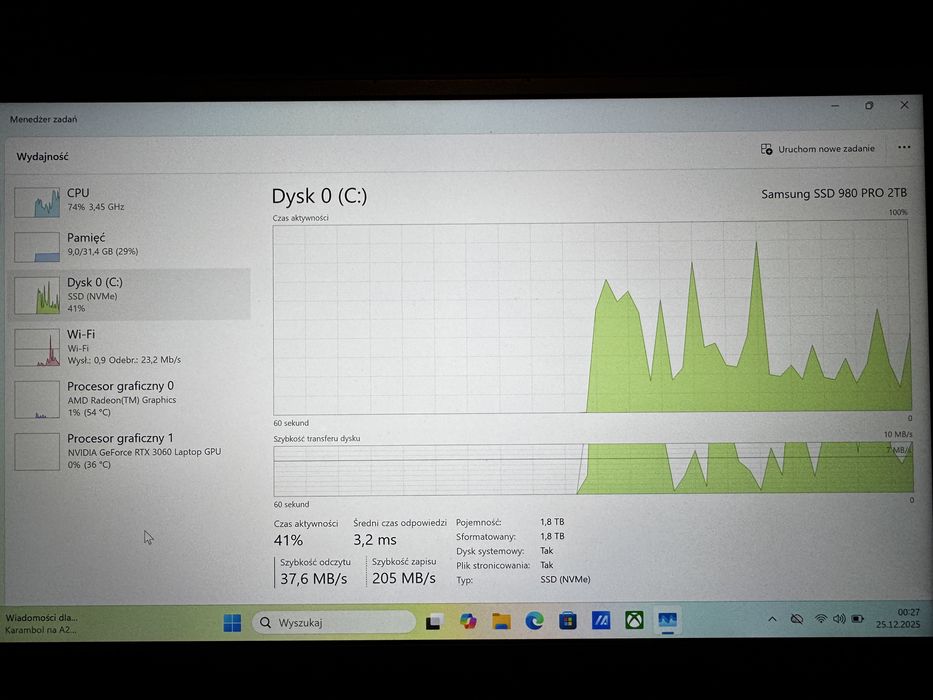Launch Microsoft Edge from the taskbar
The image size is (933, 700).
(x=534, y=621)
